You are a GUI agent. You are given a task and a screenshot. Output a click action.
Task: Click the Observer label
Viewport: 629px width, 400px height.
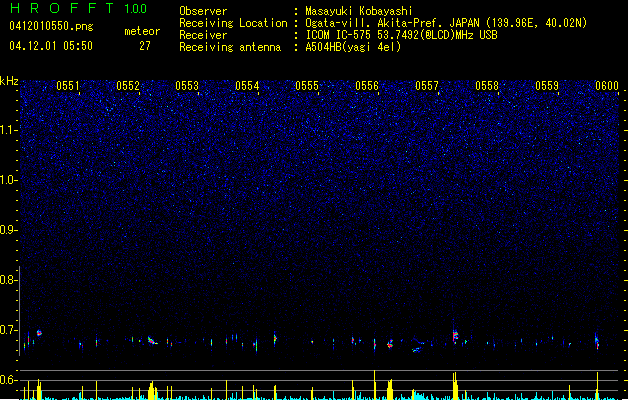click(x=203, y=11)
